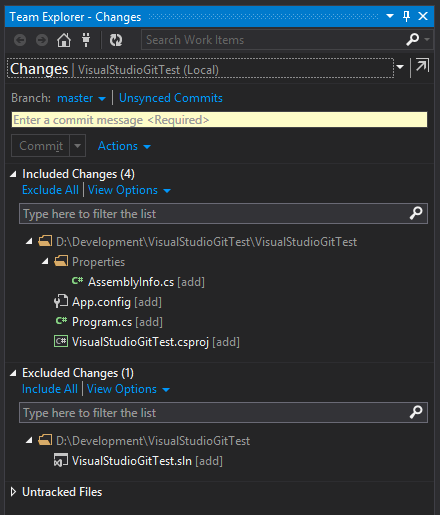Refresh the Team Explorer page
This screenshot has width=440, height=515.
(116, 40)
